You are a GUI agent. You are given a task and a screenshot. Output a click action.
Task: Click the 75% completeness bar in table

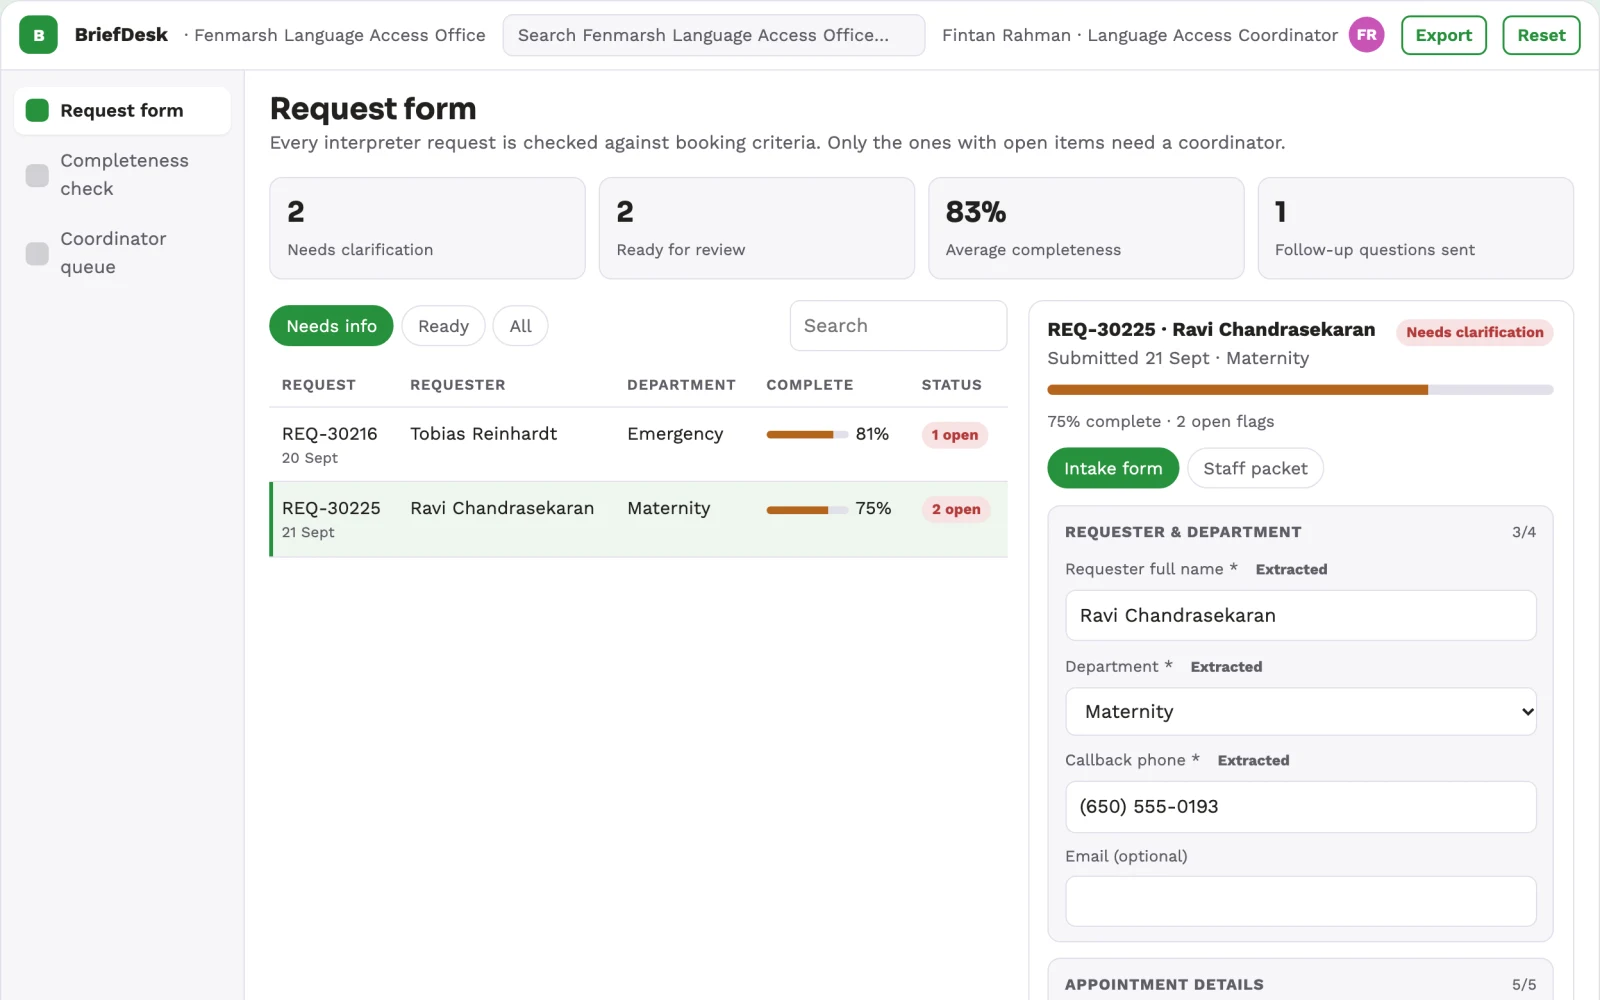807,510
